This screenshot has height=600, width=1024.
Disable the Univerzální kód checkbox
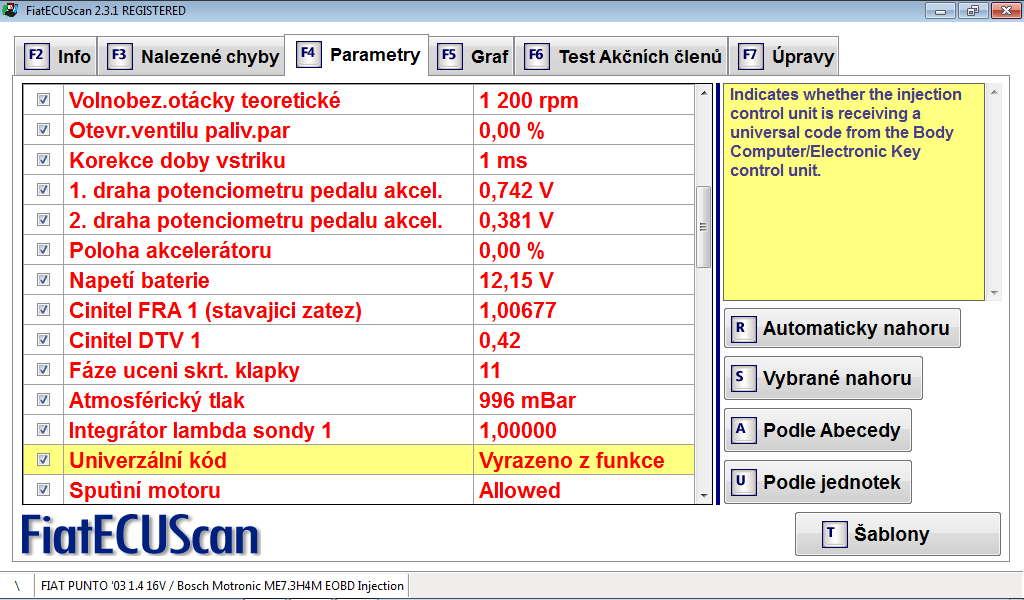pos(43,460)
